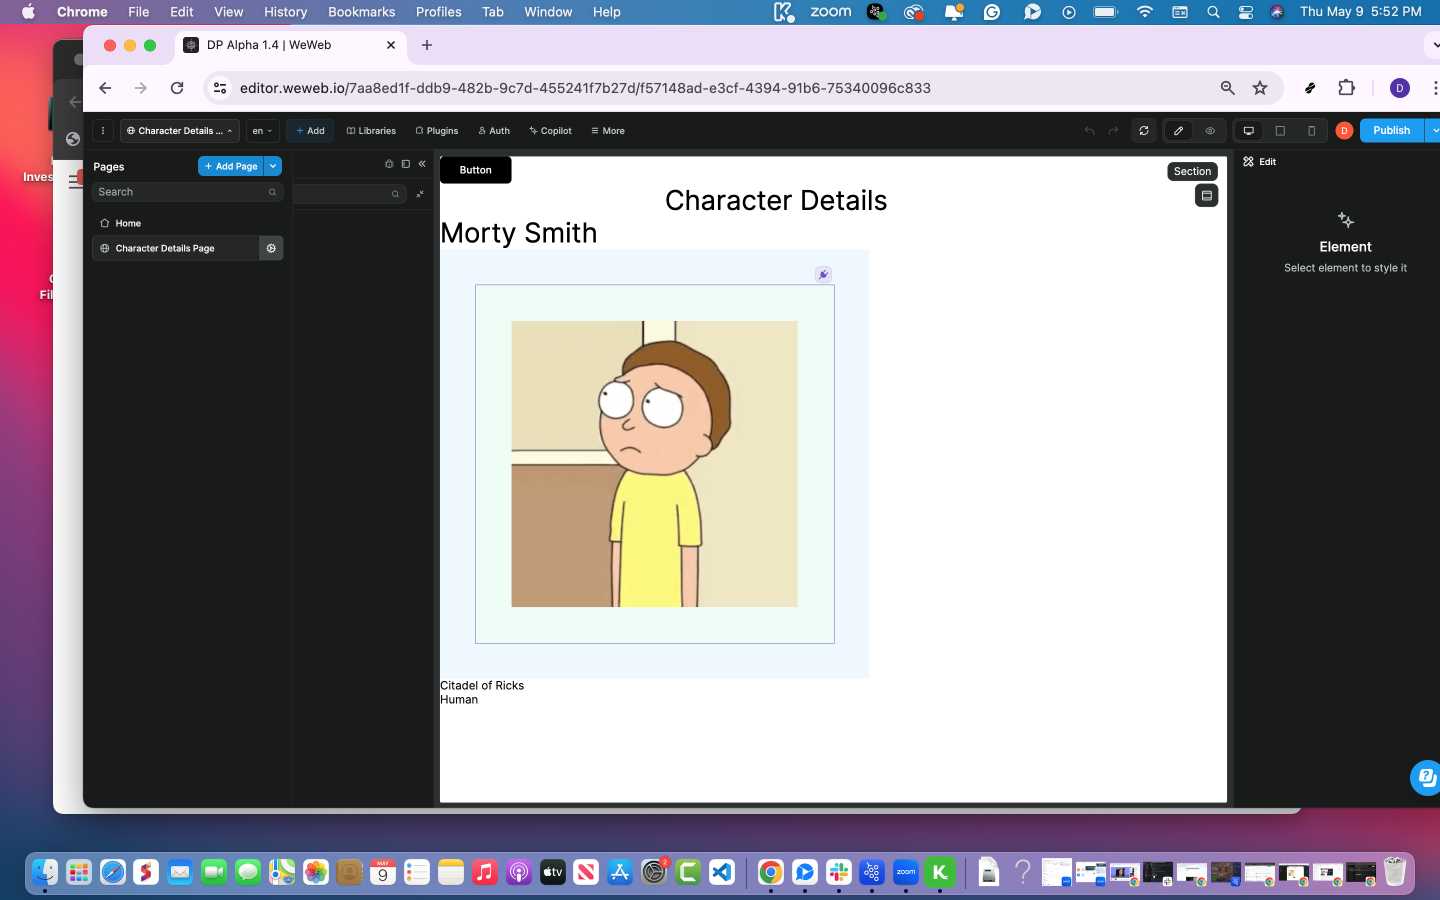
Task: Click the Publish button
Action: [x=1391, y=131]
